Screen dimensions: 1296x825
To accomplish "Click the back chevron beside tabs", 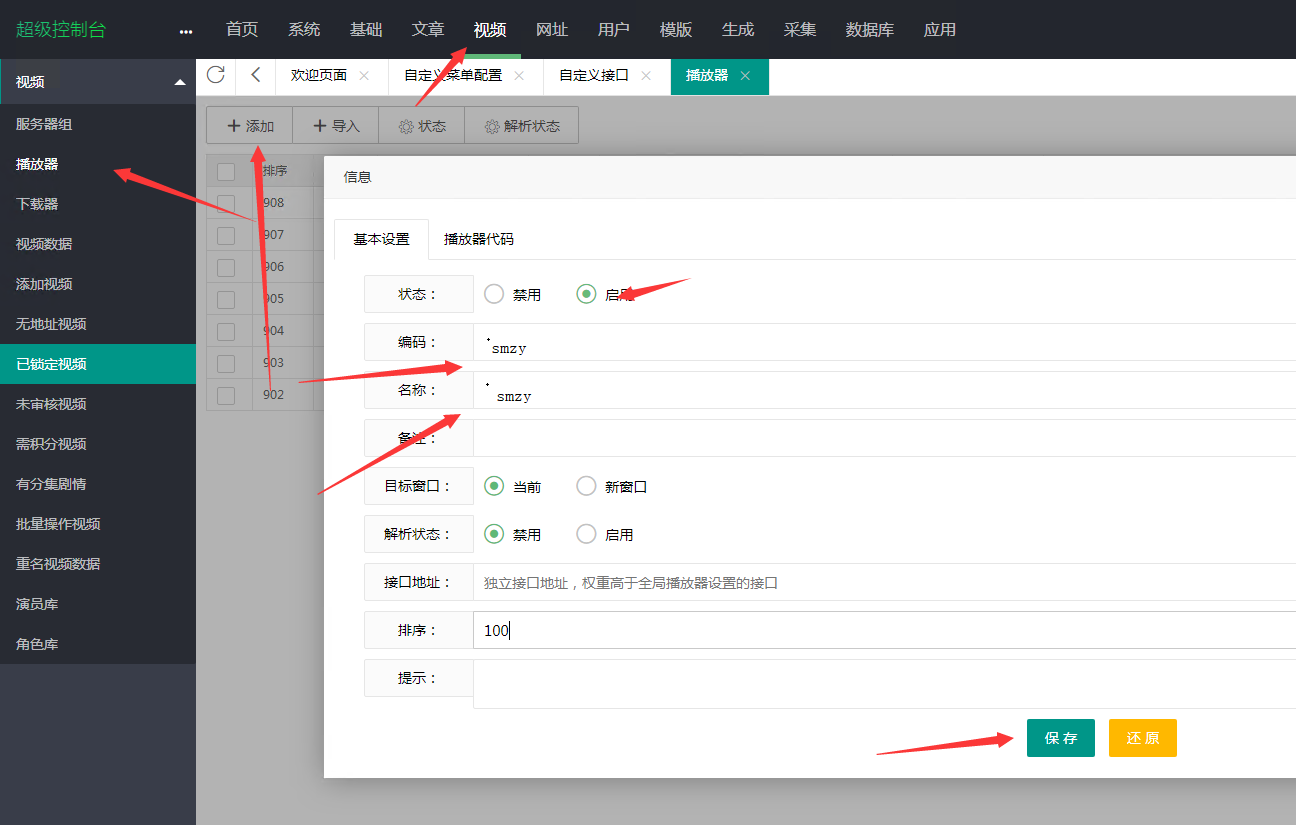I will tap(256, 75).
